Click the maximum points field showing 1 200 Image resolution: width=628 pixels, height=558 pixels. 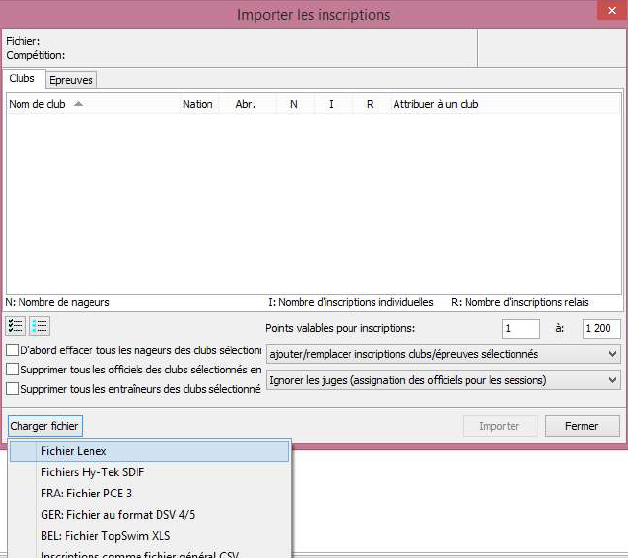coord(602,329)
